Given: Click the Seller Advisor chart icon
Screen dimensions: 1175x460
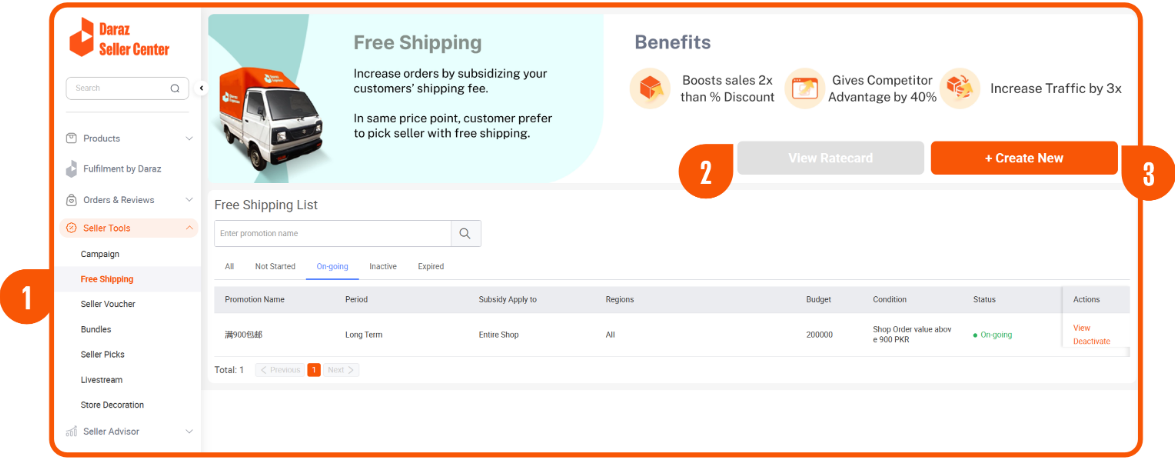Looking at the screenshot, I should point(71,432).
